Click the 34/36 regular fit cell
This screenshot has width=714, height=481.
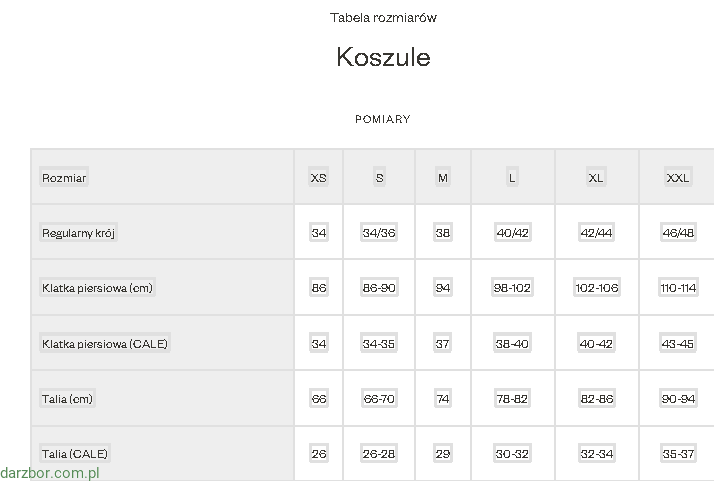379,233
